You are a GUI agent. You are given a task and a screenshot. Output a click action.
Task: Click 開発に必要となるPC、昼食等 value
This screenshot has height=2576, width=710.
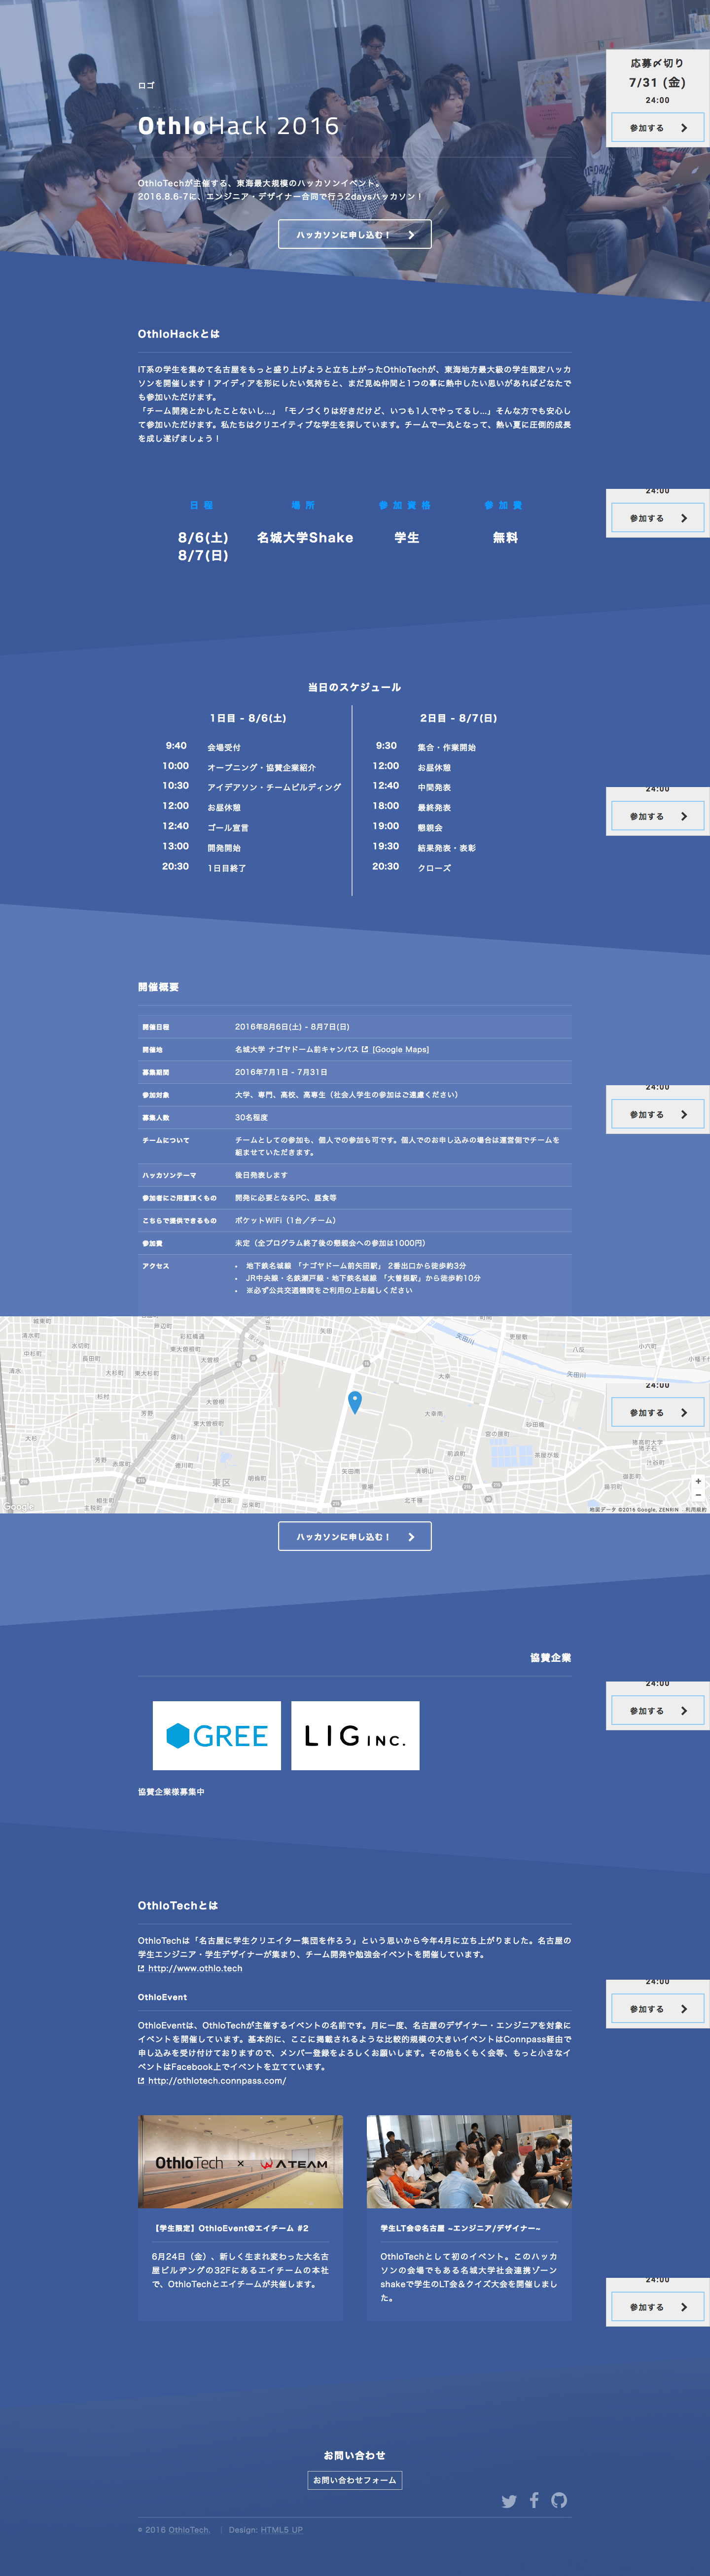tap(285, 1197)
